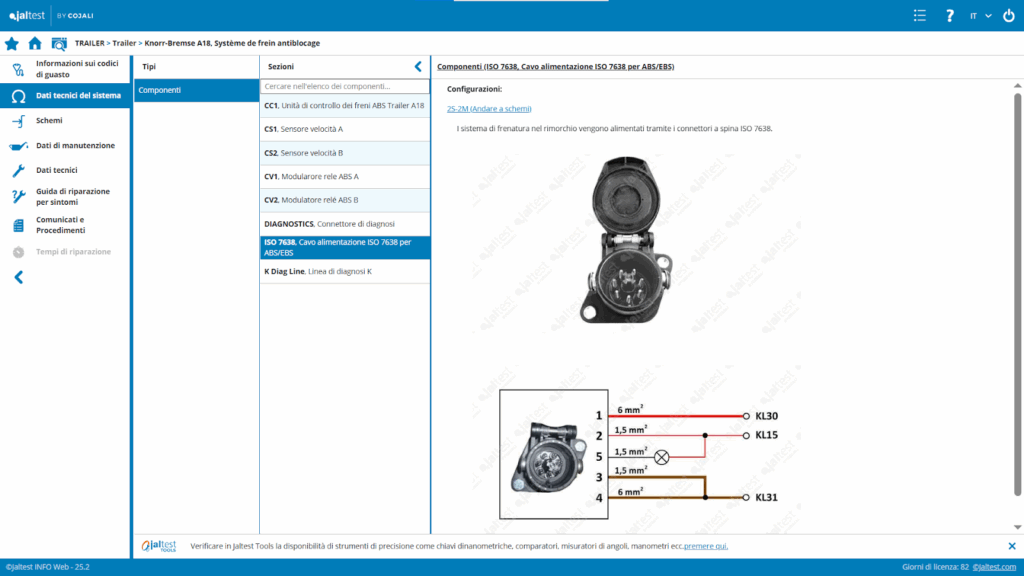Open help question mark icon

tap(950, 16)
